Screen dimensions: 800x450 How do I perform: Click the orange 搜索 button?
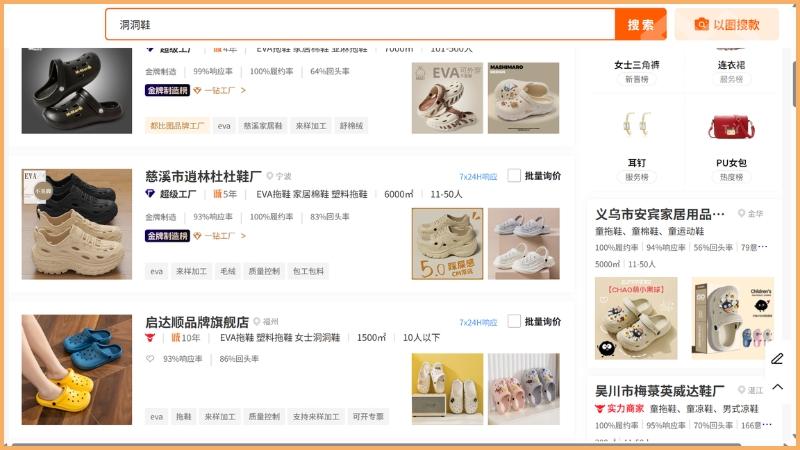(640, 24)
